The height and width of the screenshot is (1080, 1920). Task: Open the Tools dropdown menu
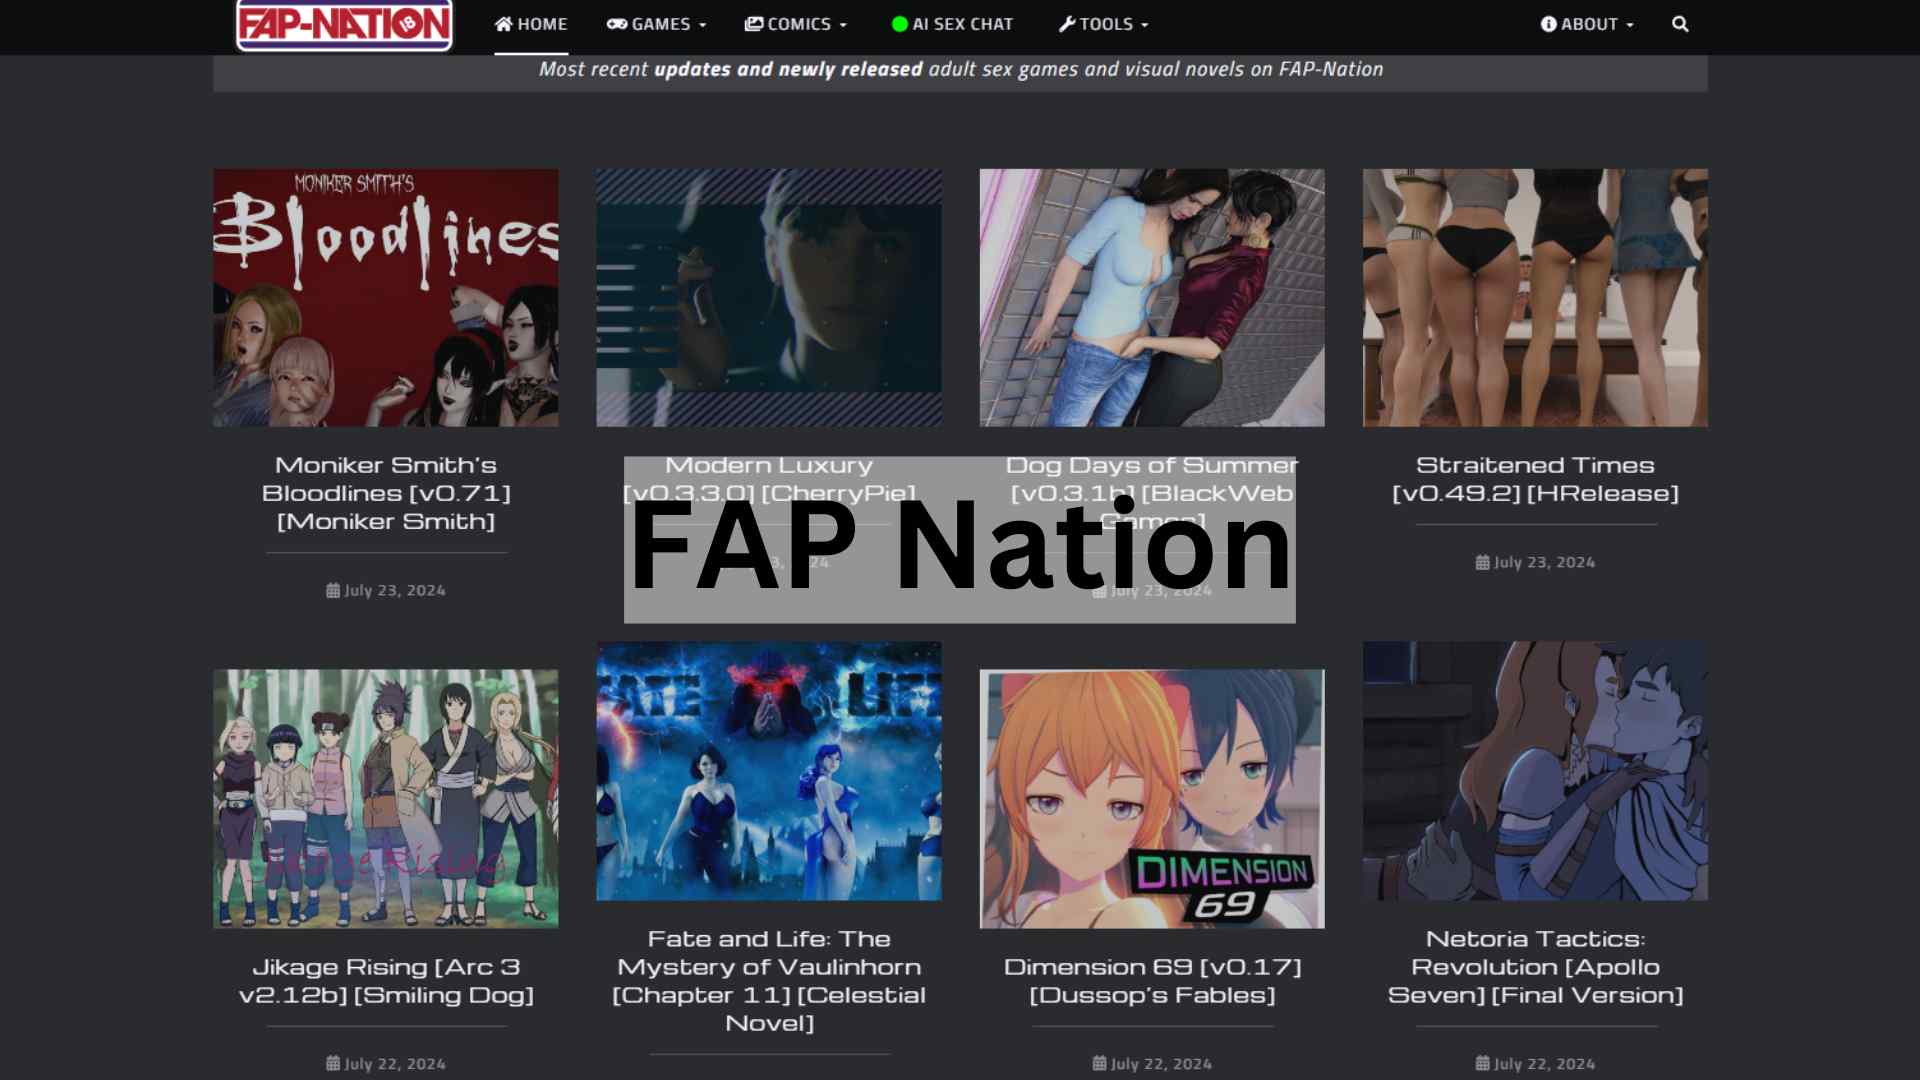click(1104, 24)
